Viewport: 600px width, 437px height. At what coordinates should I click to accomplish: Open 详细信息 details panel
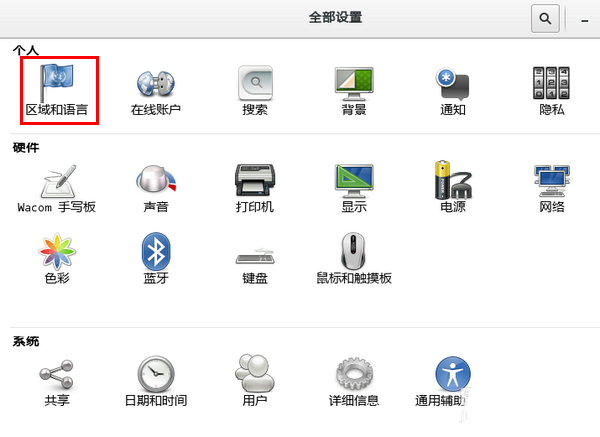pyautogui.click(x=354, y=381)
